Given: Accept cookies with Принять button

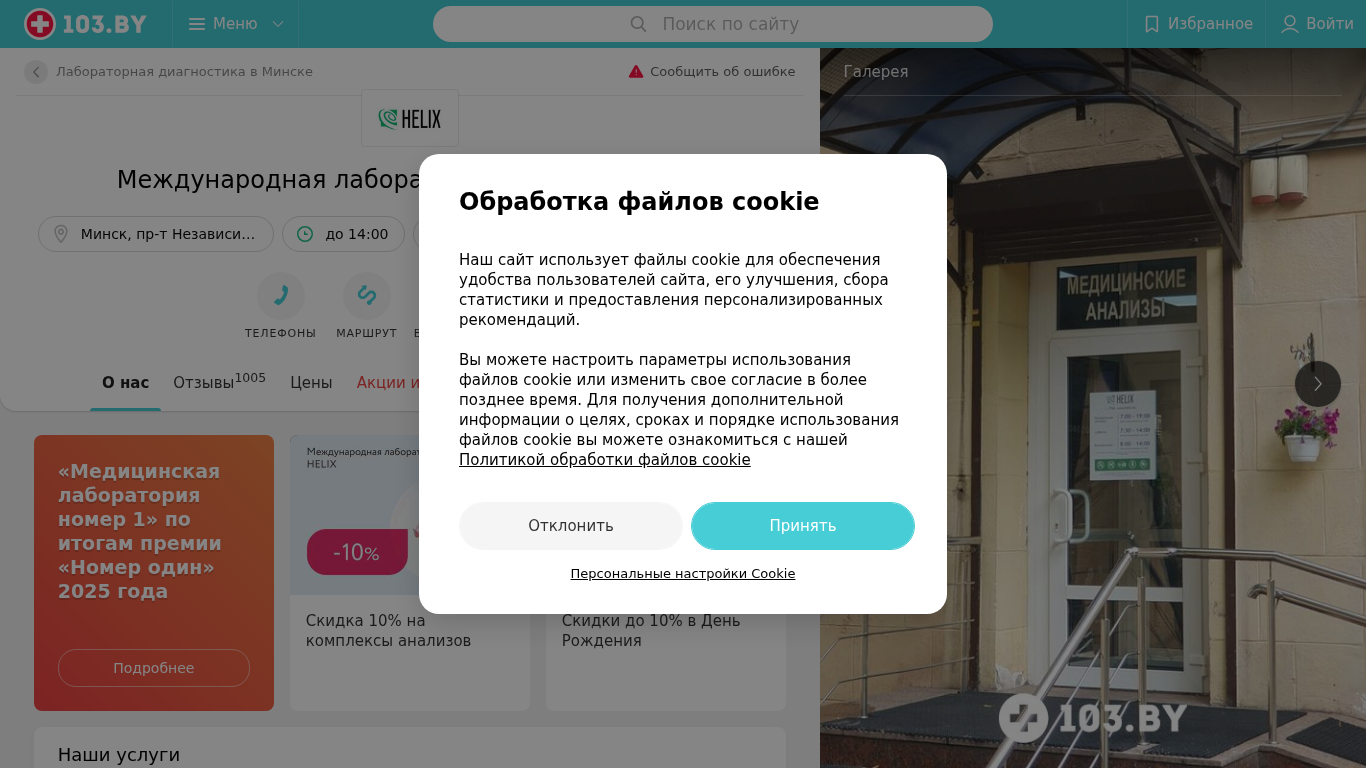Looking at the screenshot, I should 803,526.
